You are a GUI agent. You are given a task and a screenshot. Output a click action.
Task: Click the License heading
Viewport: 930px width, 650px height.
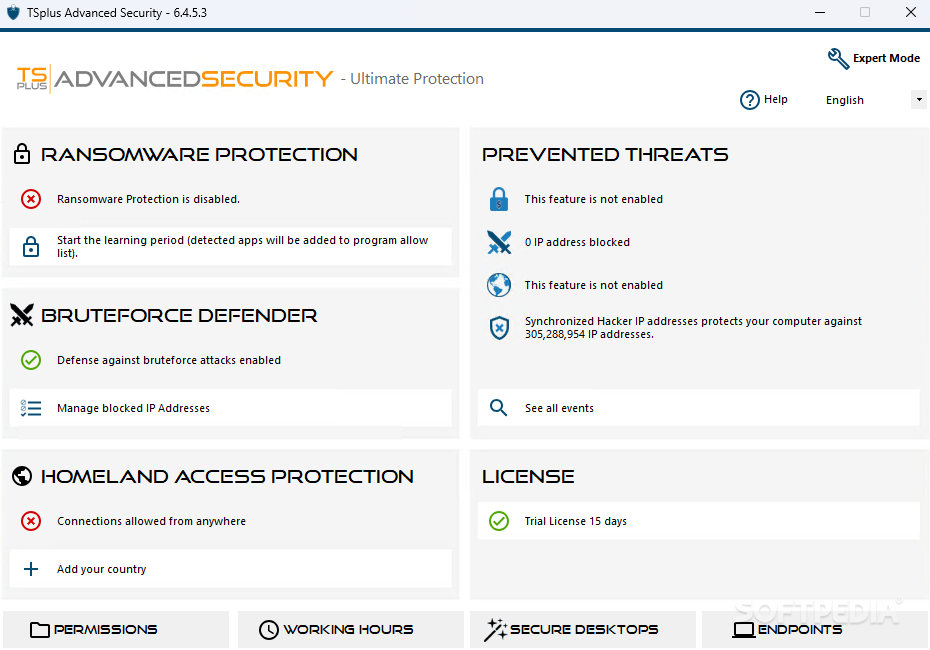[x=528, y=476]
